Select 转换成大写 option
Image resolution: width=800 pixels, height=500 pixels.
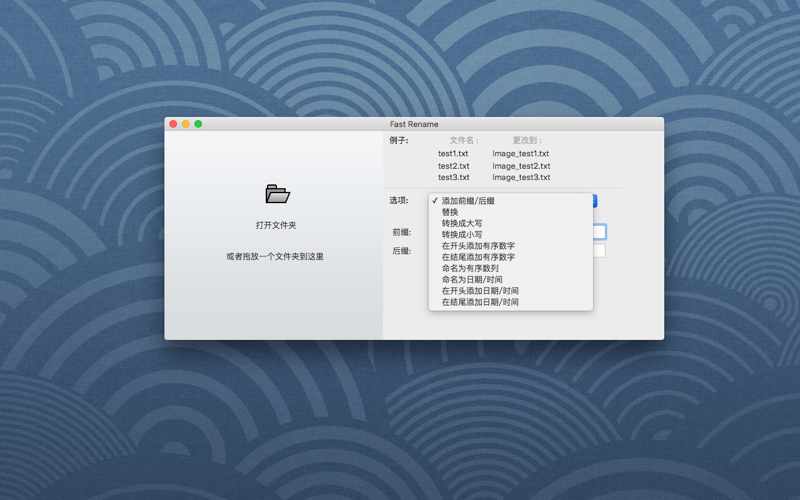coord(511,223)
